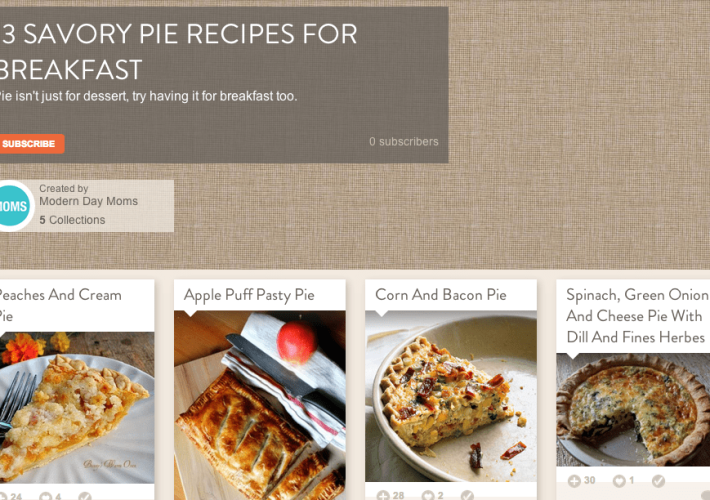
Task: Mark the Spinach pie recipe as tried checkmark
Action: (658, 481)
